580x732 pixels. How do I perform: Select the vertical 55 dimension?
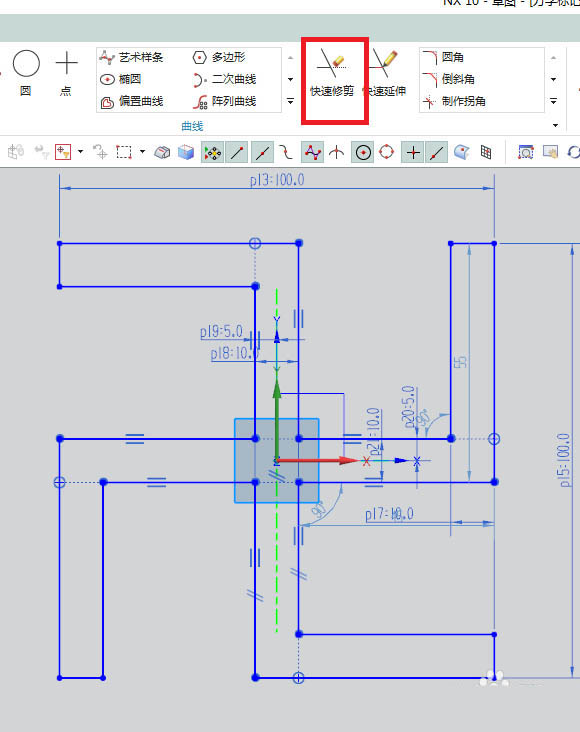pos(460,362)
